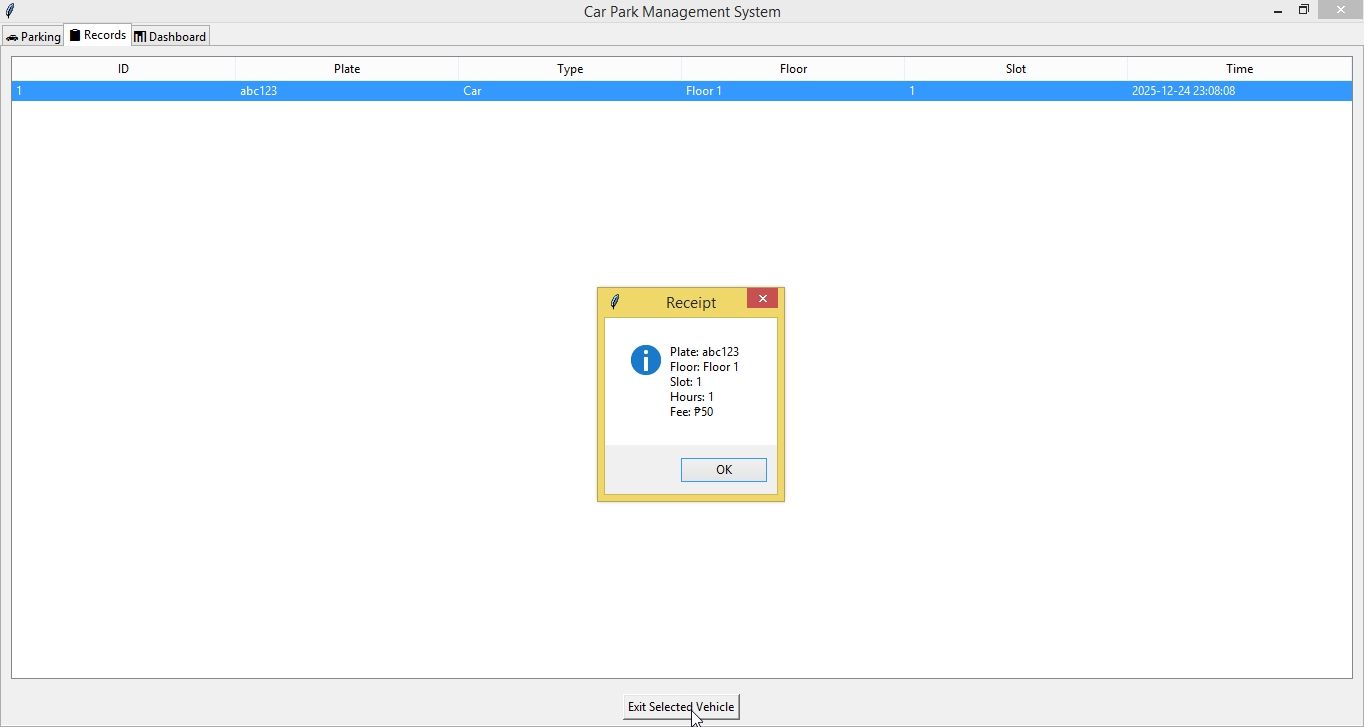1364x727 pixels.
Task: Click the blue info icon in Receipt
Action: pos(645,360)
